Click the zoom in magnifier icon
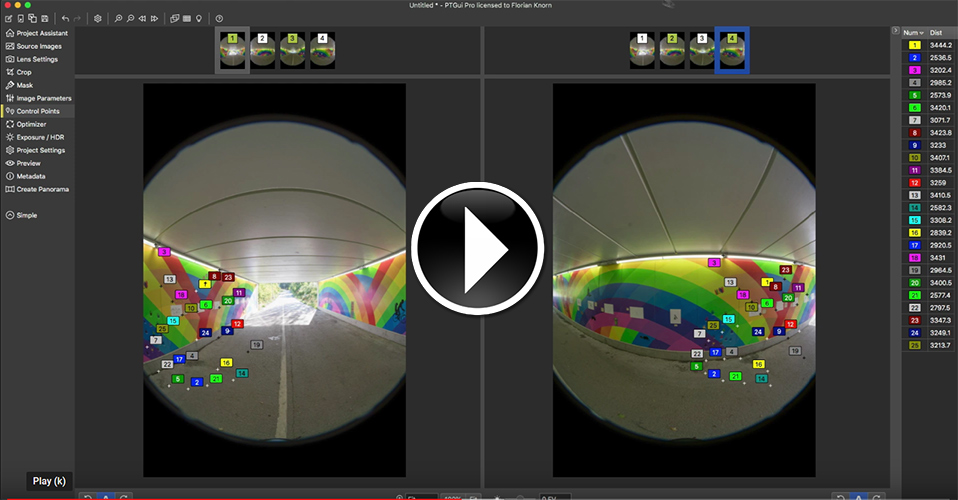The height and width of the screenshot is (500, 958). [119, 19]
